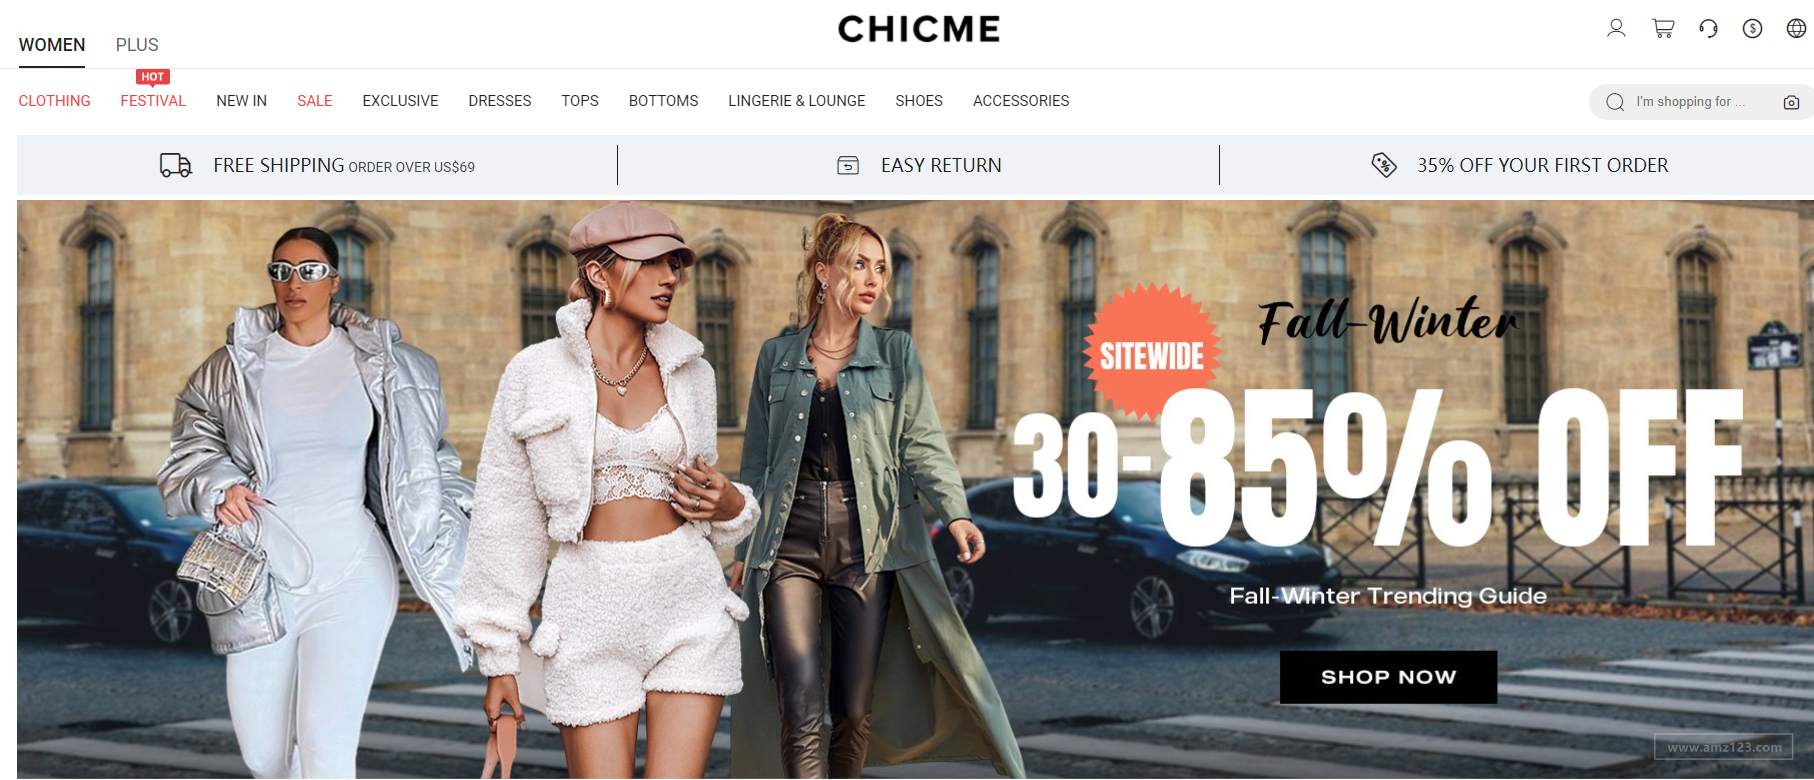Screen dimensions: 1814x780
Task: Click the I'm shopping for search field
Action: (1702, 102)
